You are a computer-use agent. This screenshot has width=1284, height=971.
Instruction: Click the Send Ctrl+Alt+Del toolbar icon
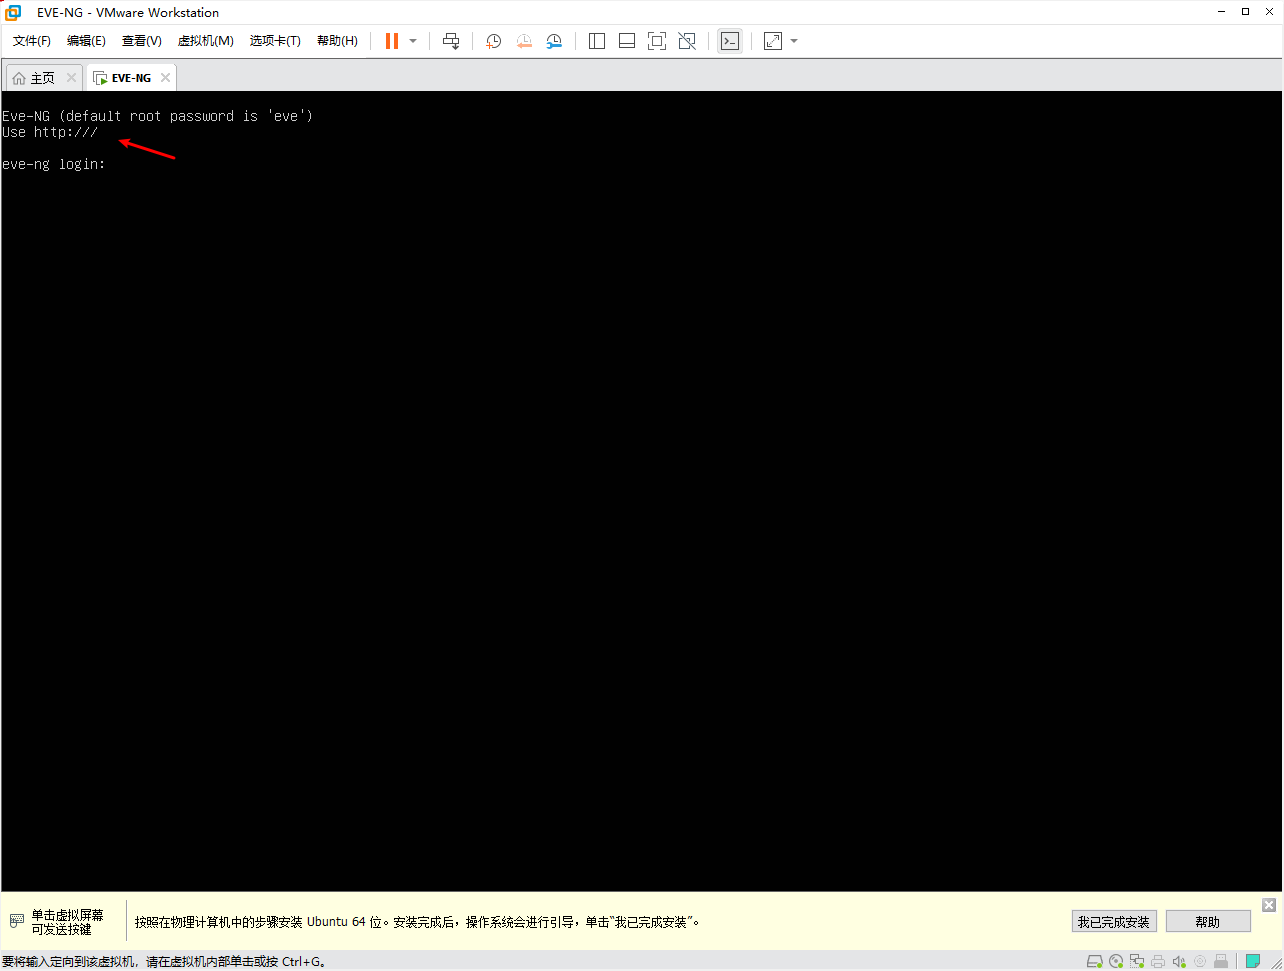point(451,41)
